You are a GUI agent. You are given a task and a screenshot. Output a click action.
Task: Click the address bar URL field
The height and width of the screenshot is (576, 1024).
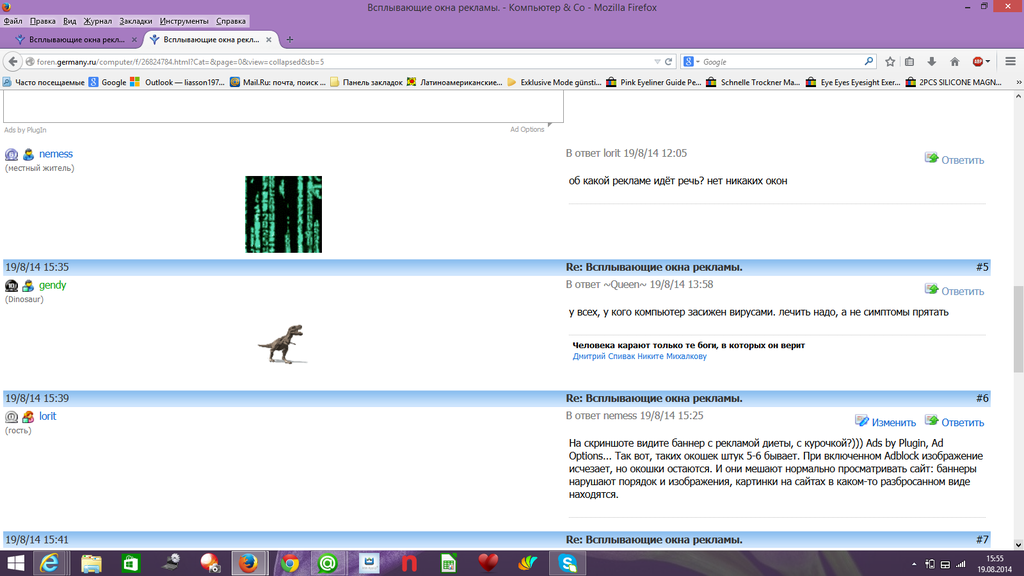pos(343,61)
